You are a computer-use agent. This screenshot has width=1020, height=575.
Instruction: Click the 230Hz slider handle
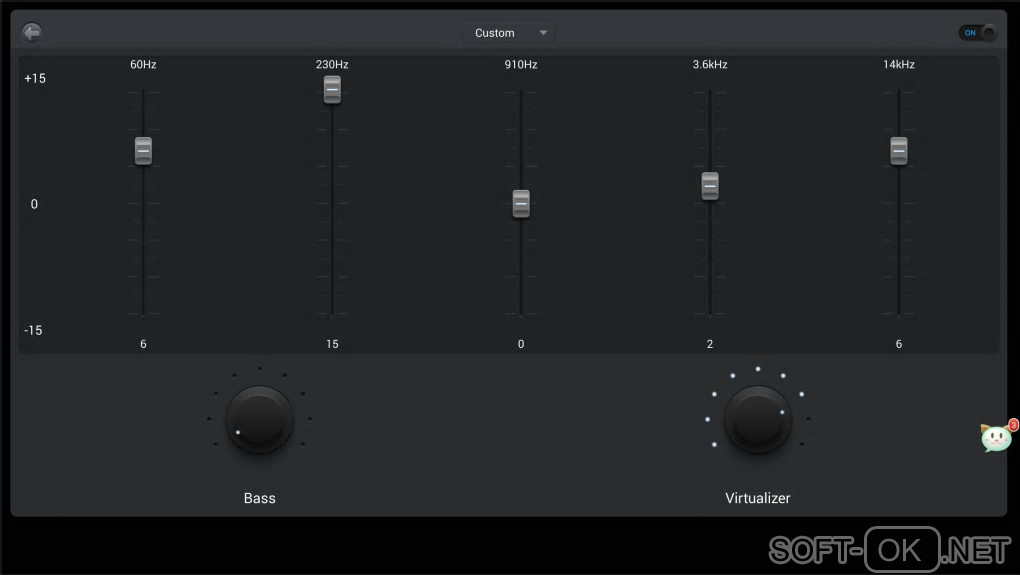point(332,89)
